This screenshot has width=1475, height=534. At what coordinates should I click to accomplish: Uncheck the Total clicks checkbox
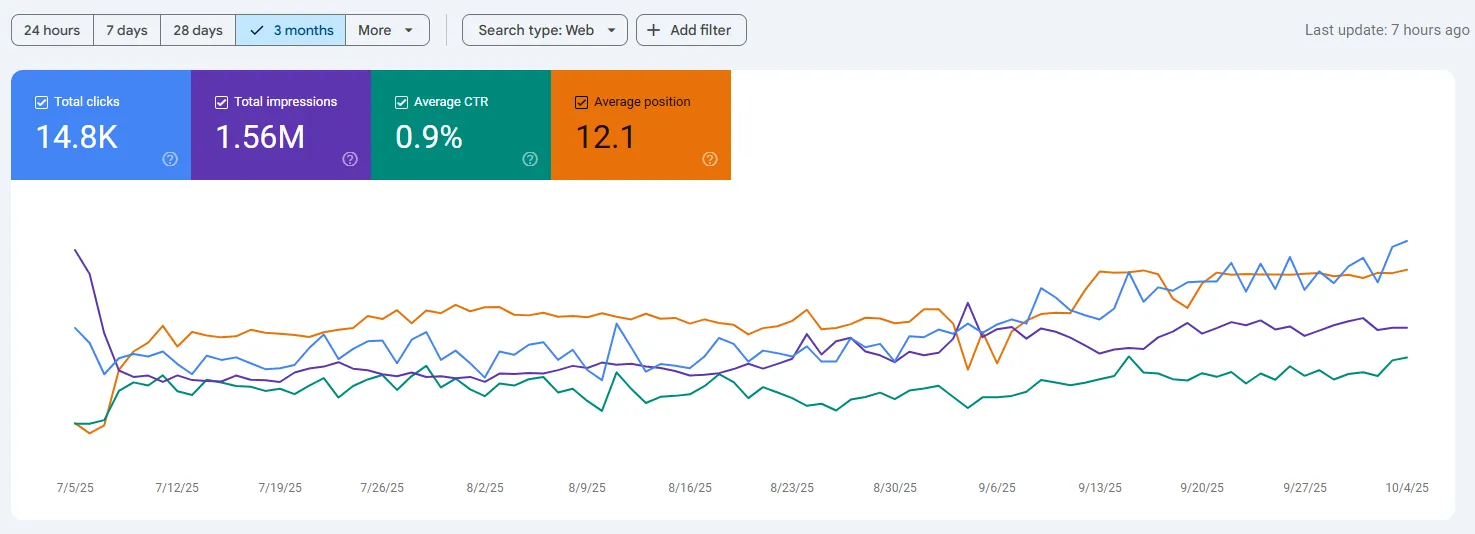[x=41, y=102]
